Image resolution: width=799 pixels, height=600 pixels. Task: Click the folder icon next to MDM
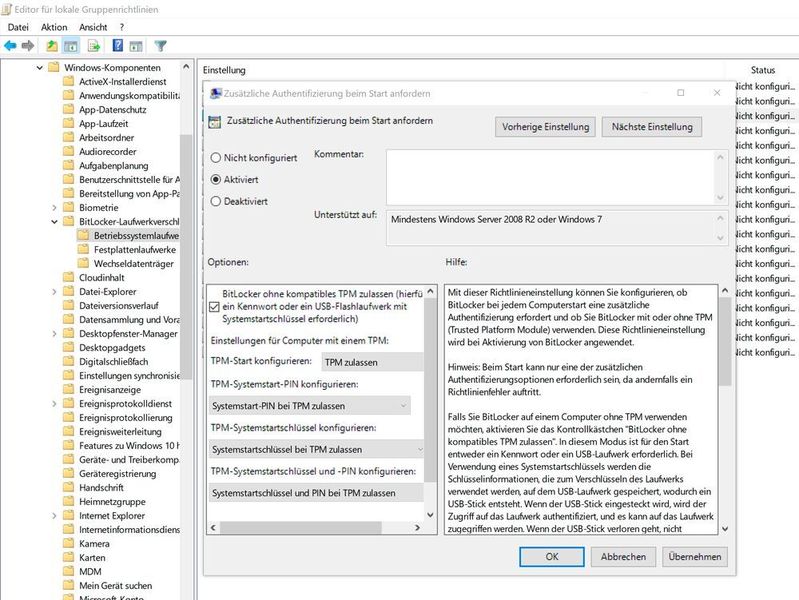(69, 571)
